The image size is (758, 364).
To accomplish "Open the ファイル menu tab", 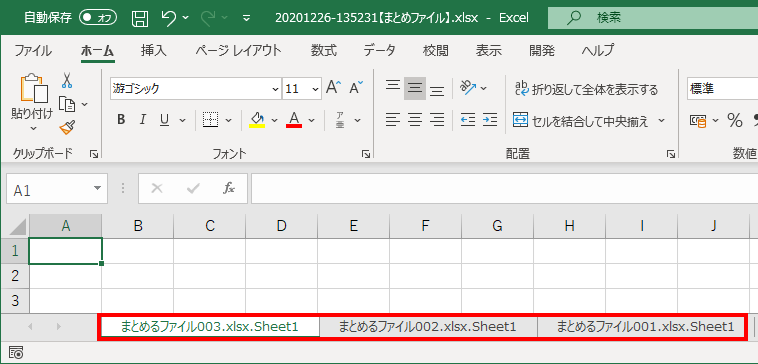I will [33, 50].
